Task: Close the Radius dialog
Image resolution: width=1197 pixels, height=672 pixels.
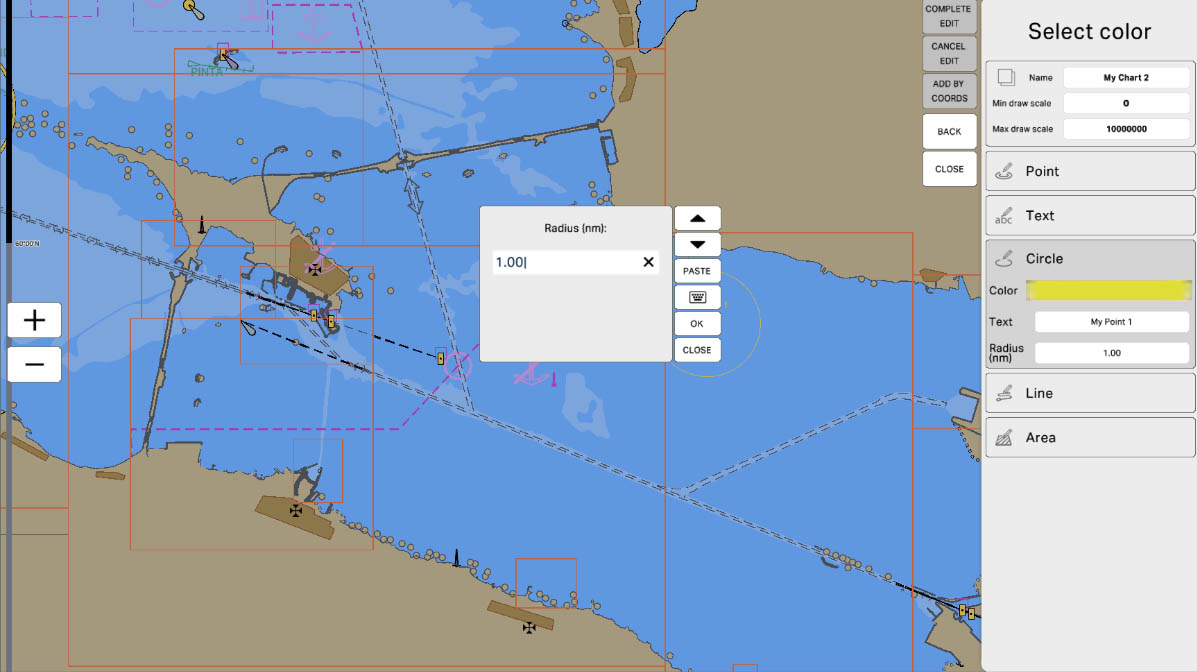Action: click(697, 350)
